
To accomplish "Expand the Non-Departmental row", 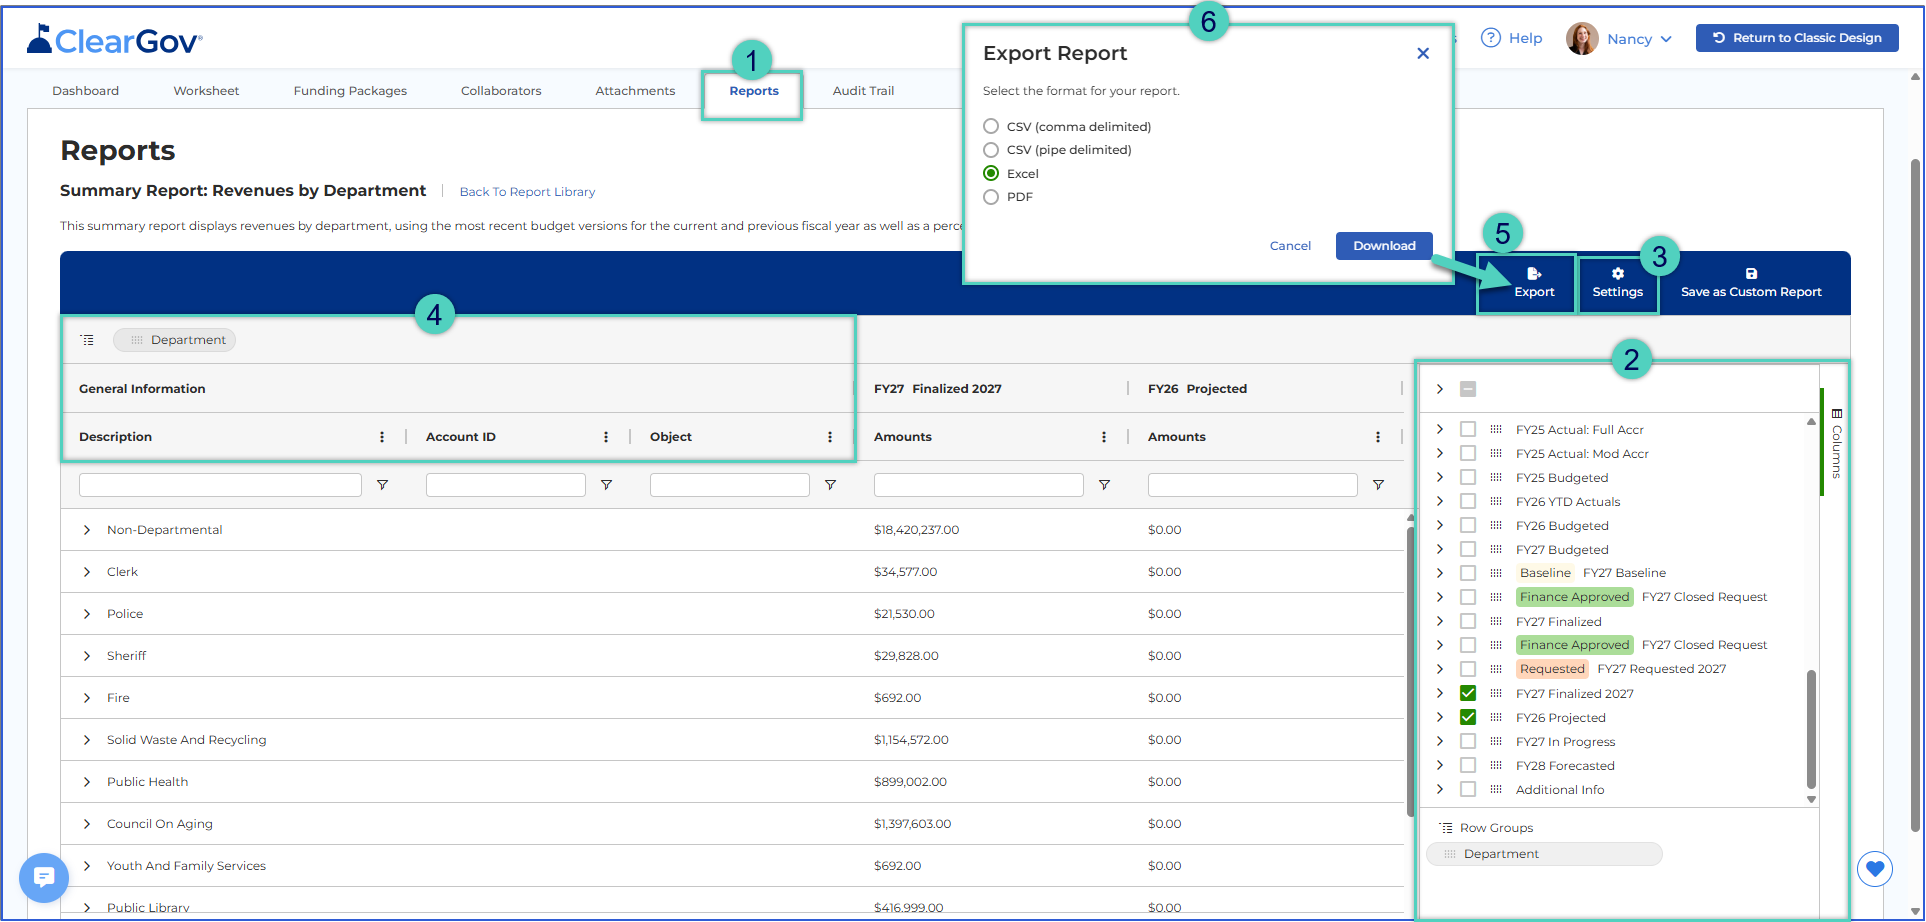I will click(x=87, y=530).
